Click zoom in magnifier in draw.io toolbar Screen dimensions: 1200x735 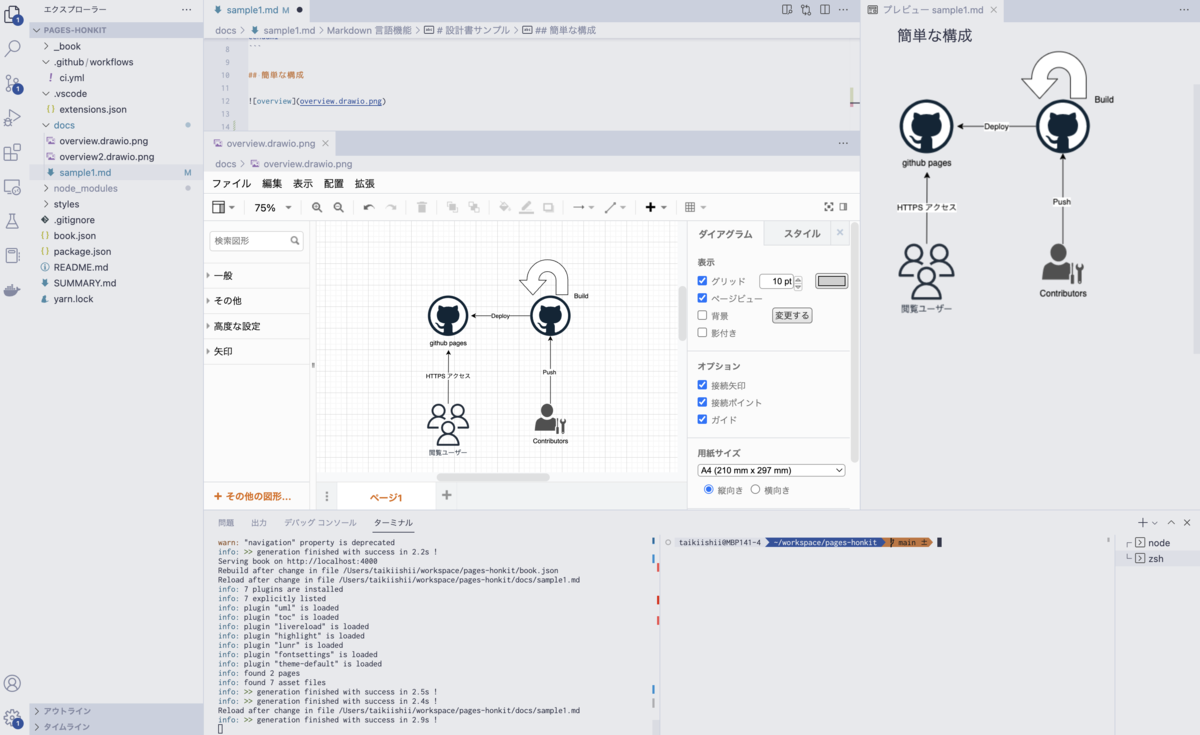click(317, 207)
